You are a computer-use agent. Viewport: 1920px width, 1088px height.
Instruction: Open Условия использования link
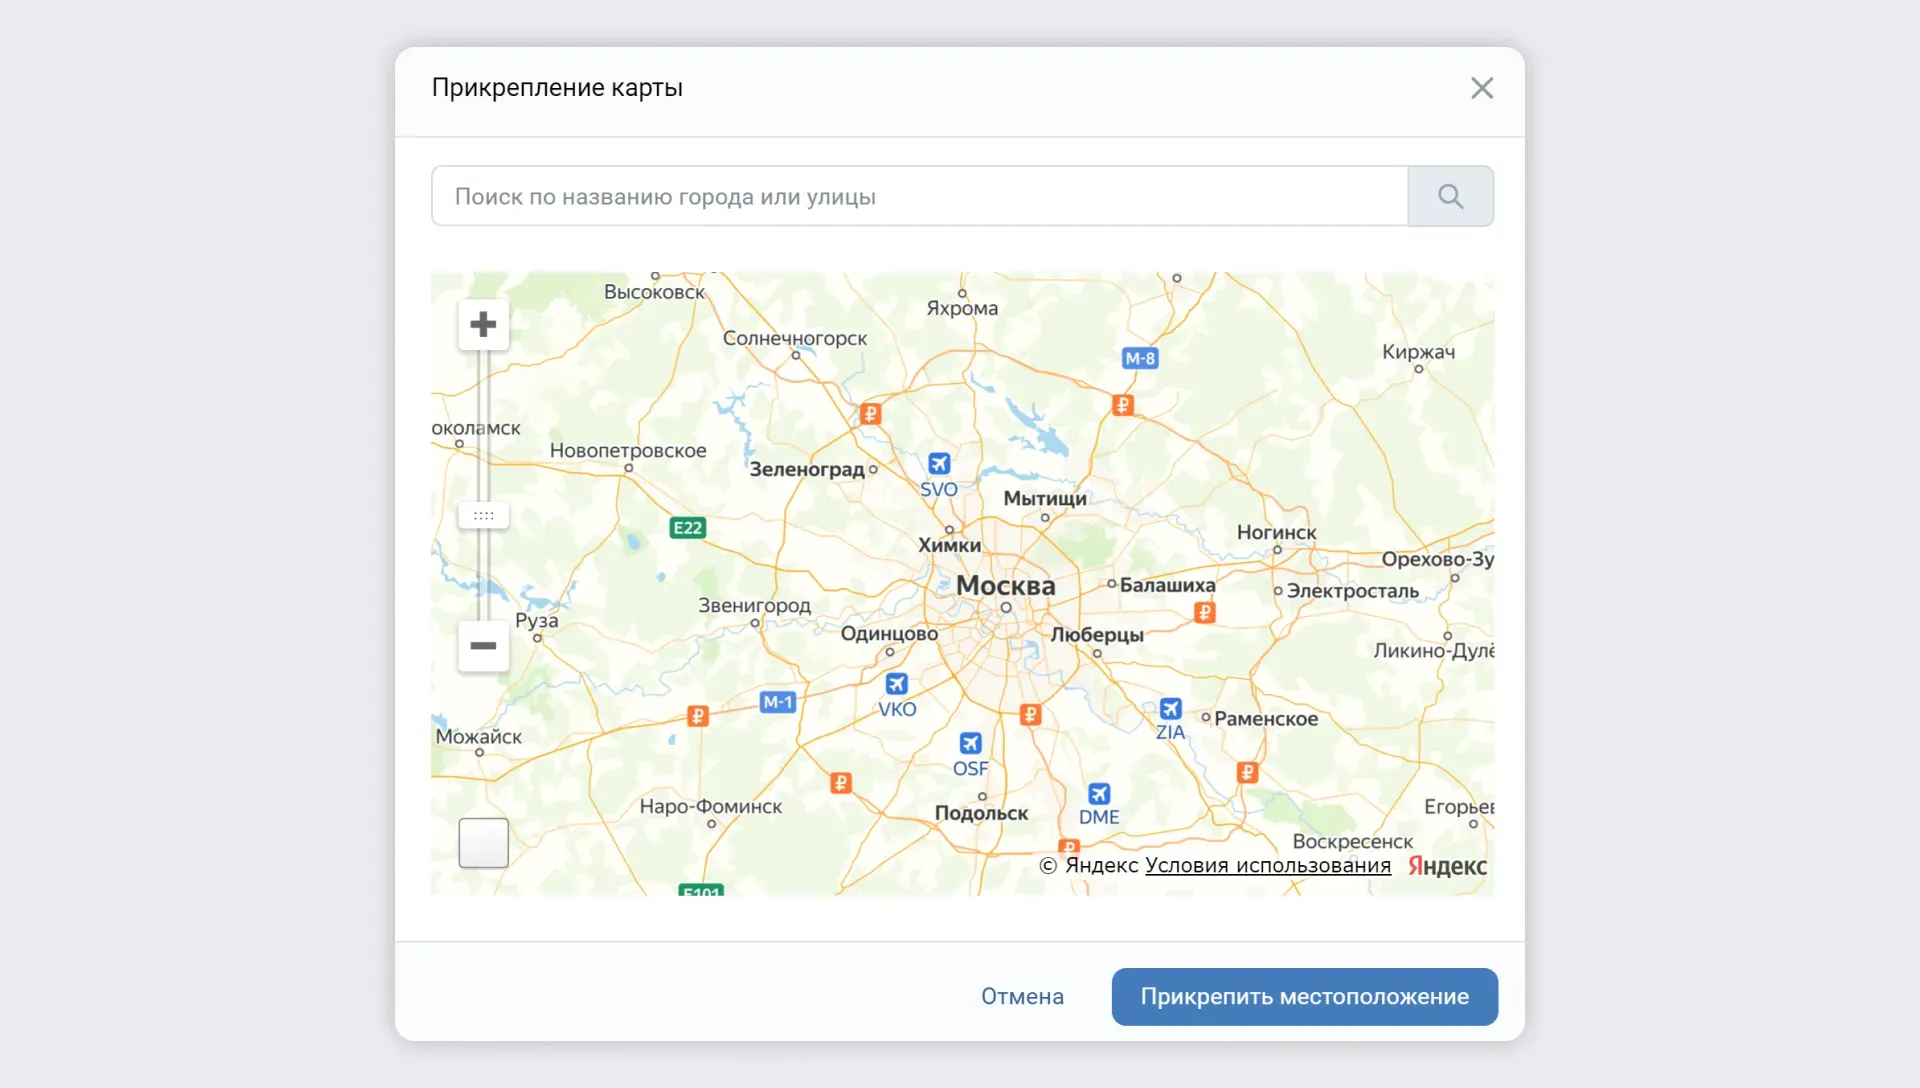[x=1267, y=865]
